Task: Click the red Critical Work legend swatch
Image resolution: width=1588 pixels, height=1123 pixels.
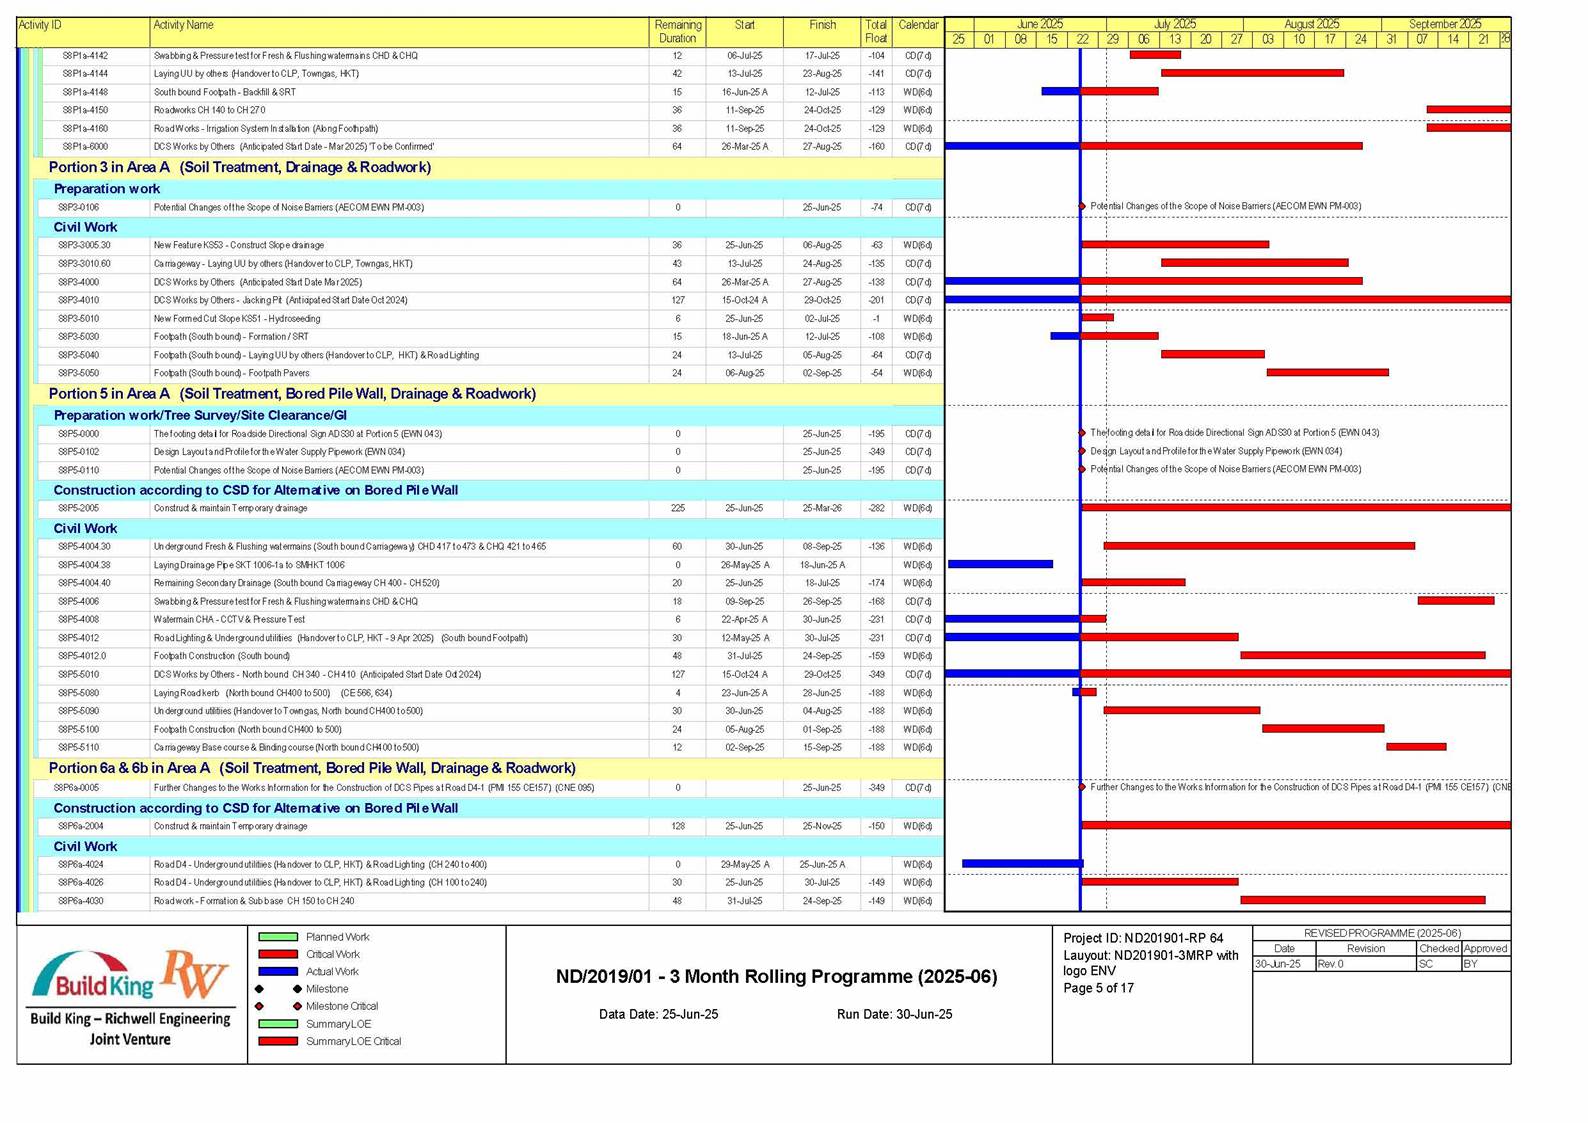Action: [x=278, y=954]
